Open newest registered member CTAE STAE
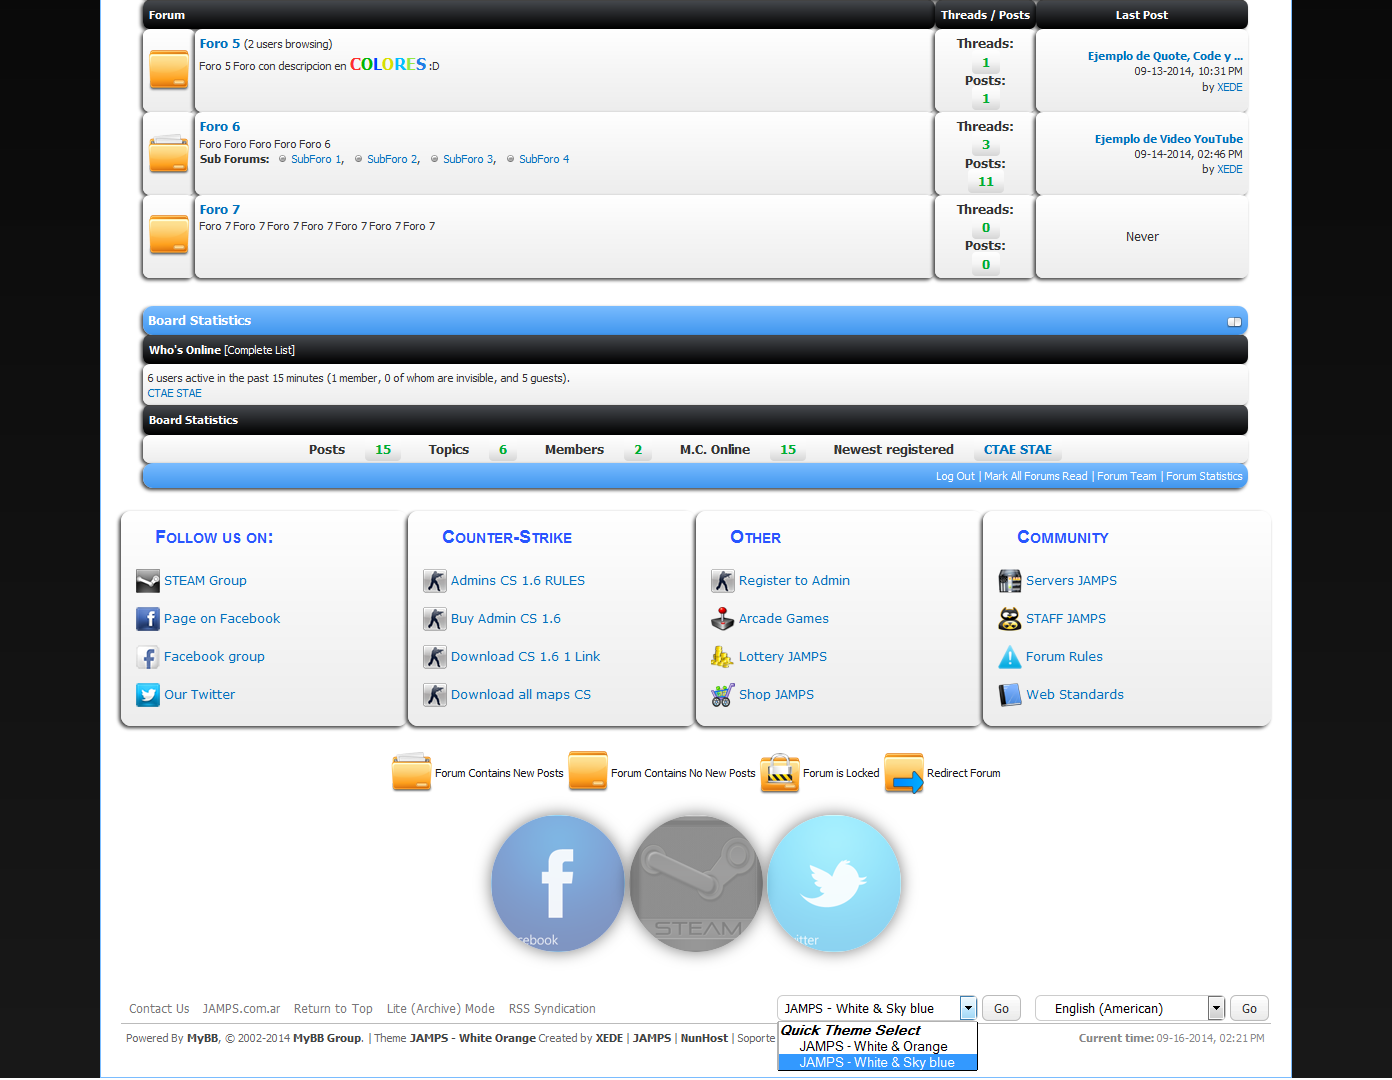Image resolution: width=1392 pixels, height=1080 pixels. pos(1018,450)
